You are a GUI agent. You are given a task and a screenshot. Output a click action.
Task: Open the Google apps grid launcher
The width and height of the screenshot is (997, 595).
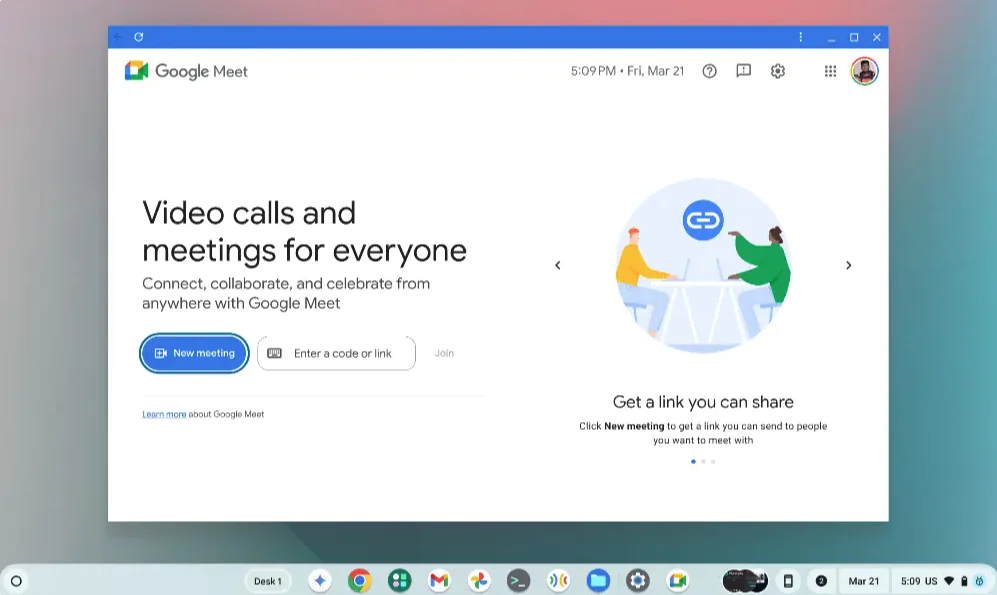(830, 71)
